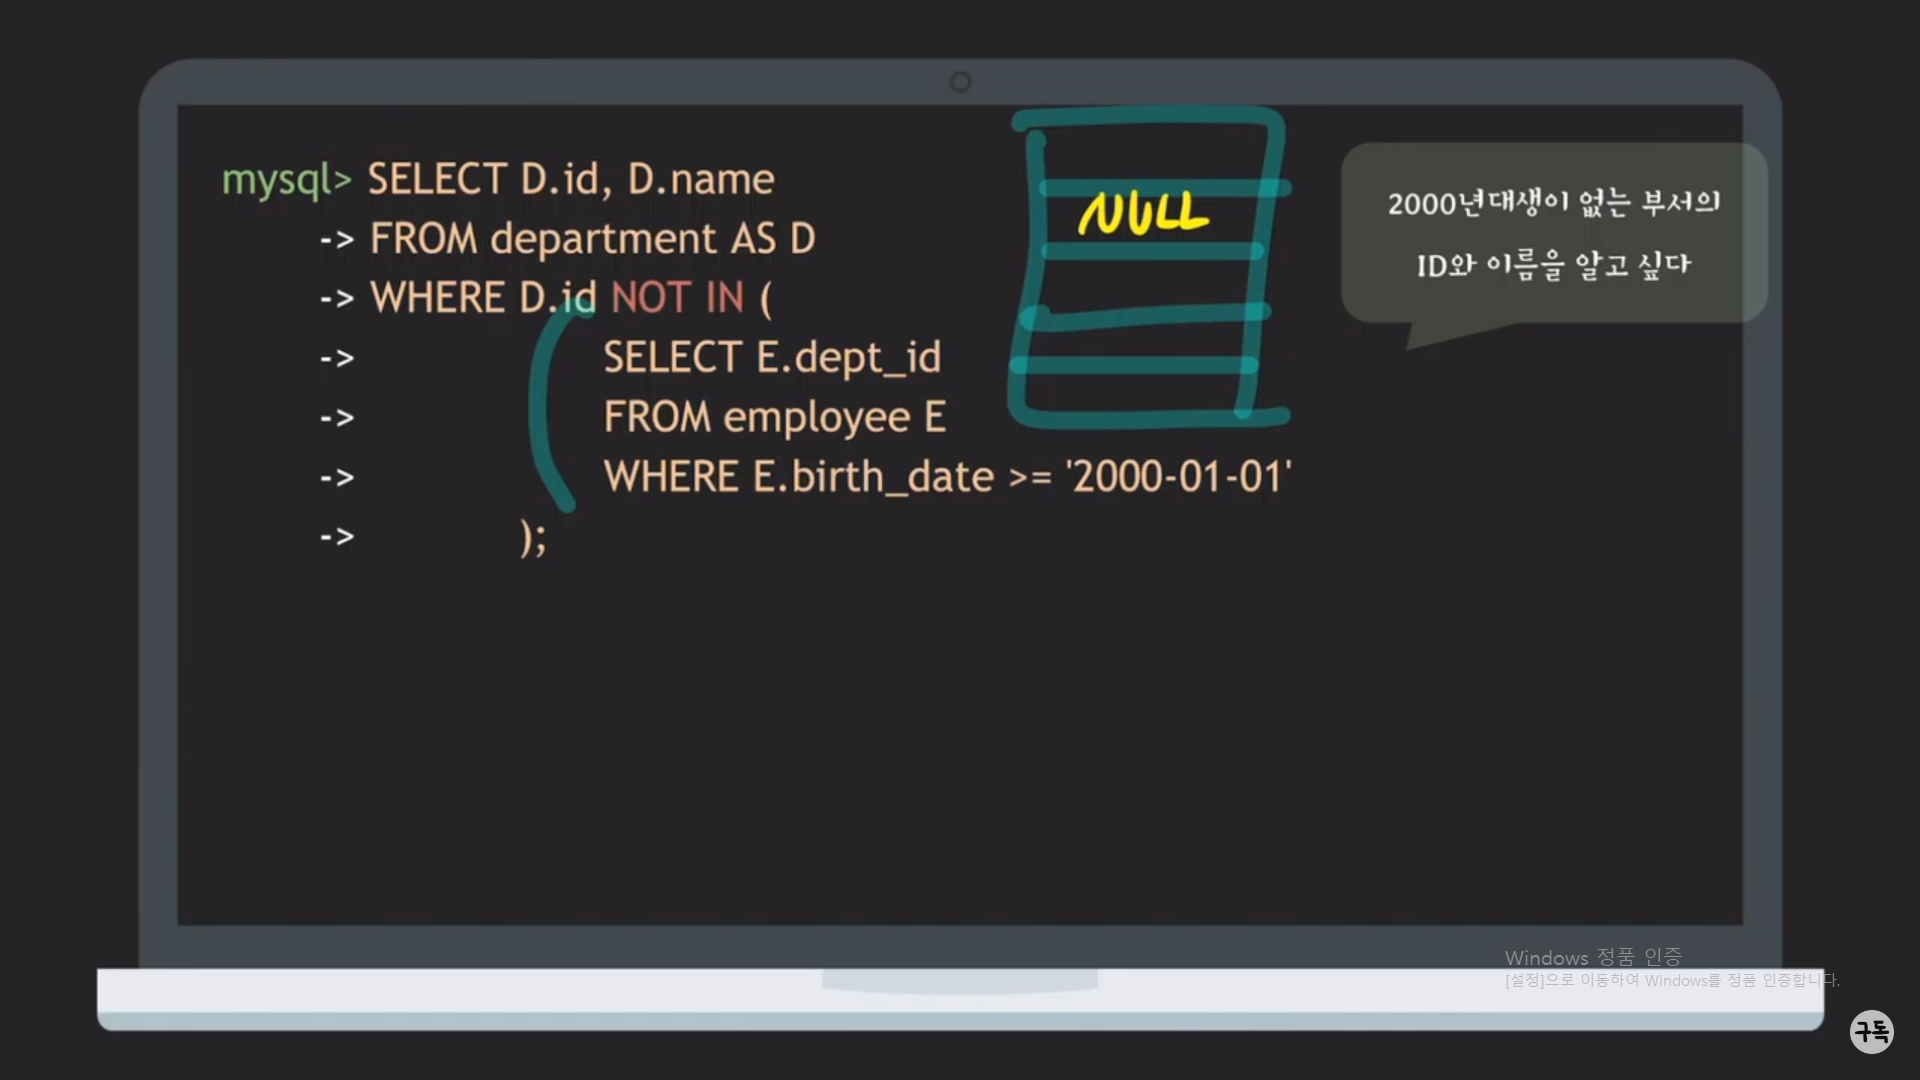This screenshot has width=1920, height=1080.
Task: Click the red NOT IN keyword
Action: (x=677, y=298)
